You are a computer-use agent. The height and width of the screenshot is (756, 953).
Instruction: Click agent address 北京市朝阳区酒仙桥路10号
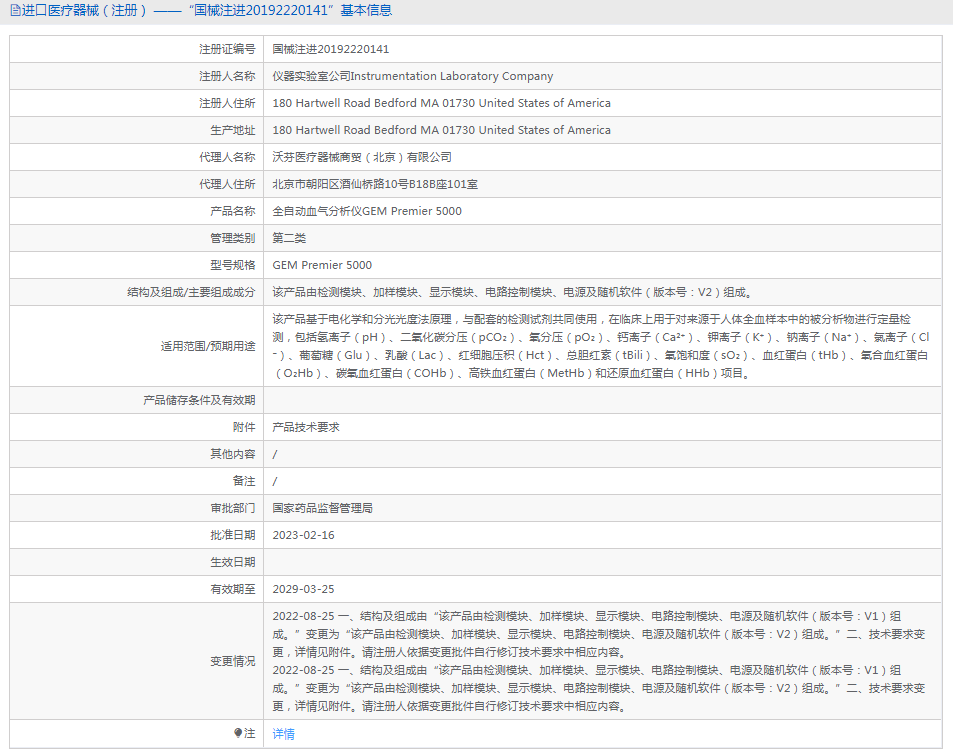[x=375, y=184]
